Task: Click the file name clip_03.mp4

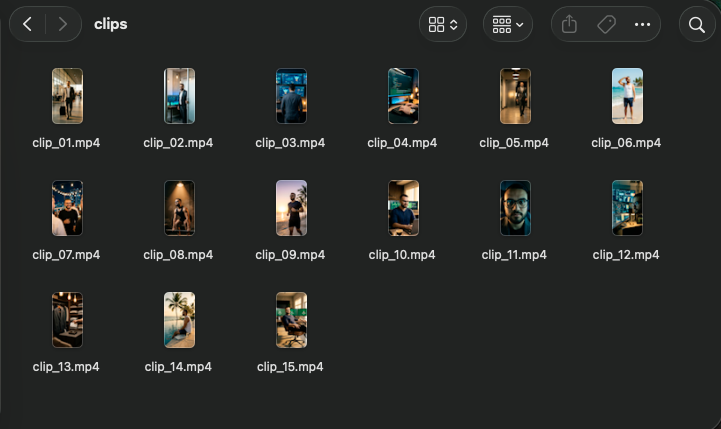Action: [290, 143]
